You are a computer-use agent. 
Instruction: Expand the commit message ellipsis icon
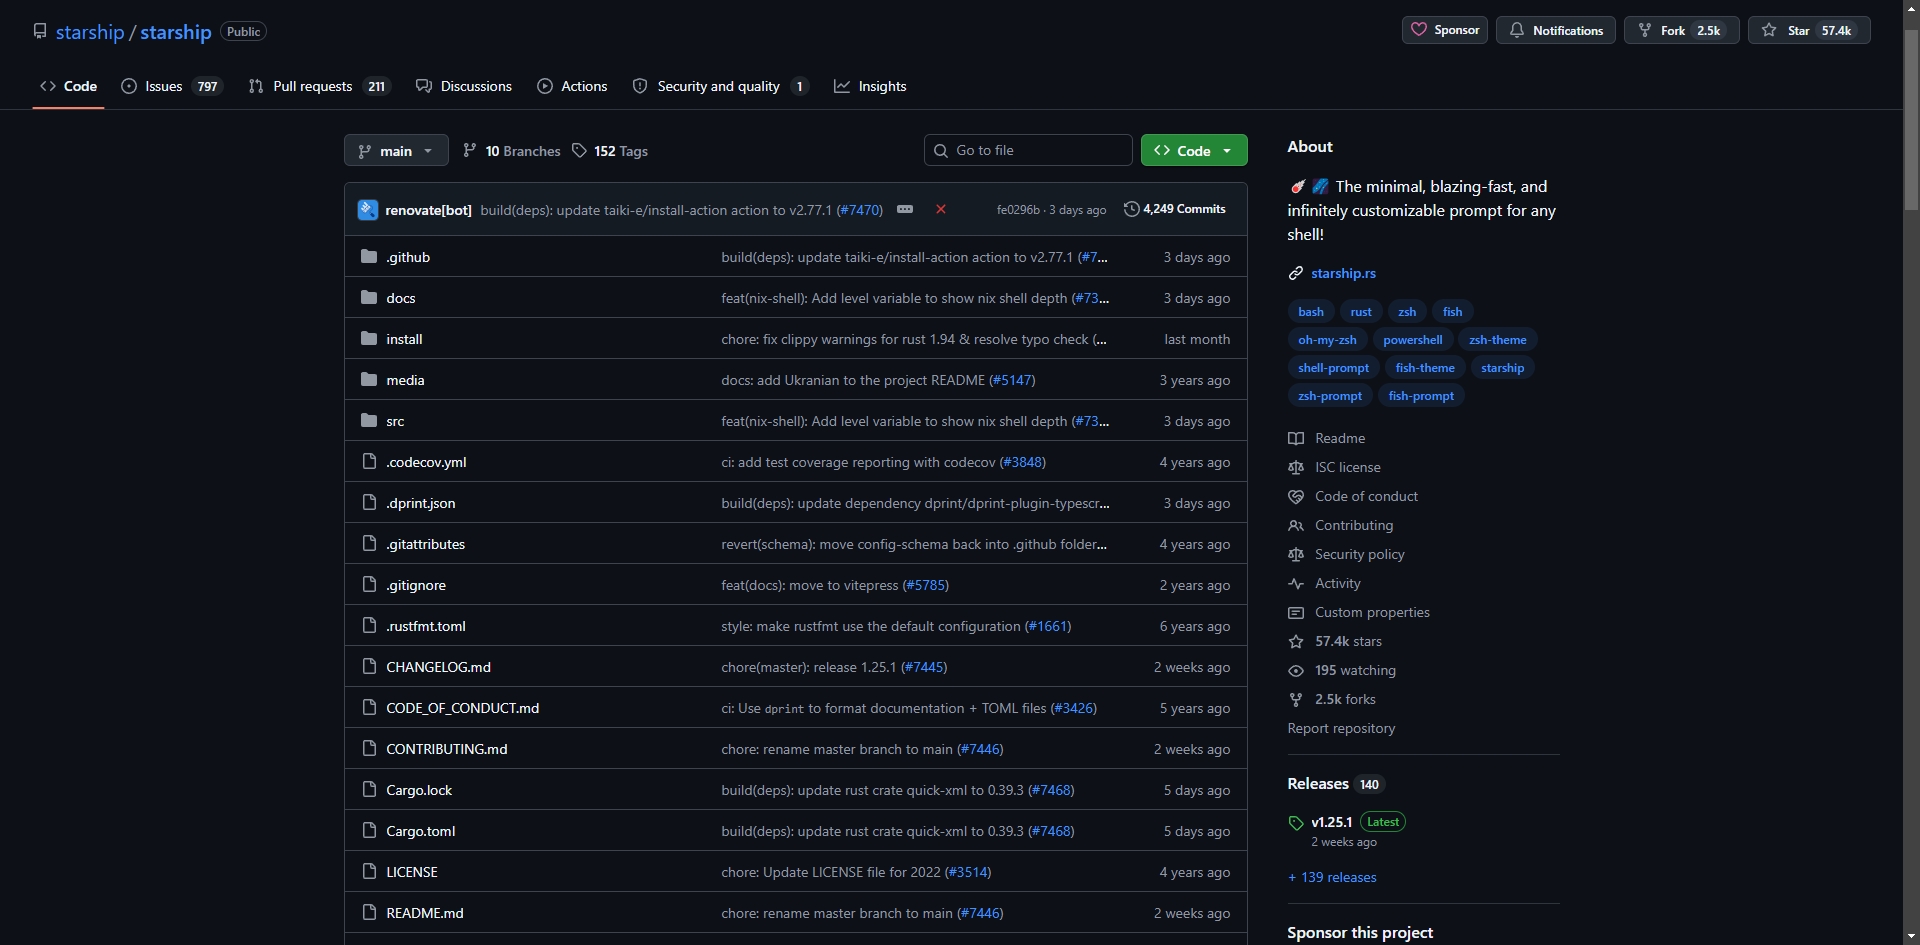point(905,209)
